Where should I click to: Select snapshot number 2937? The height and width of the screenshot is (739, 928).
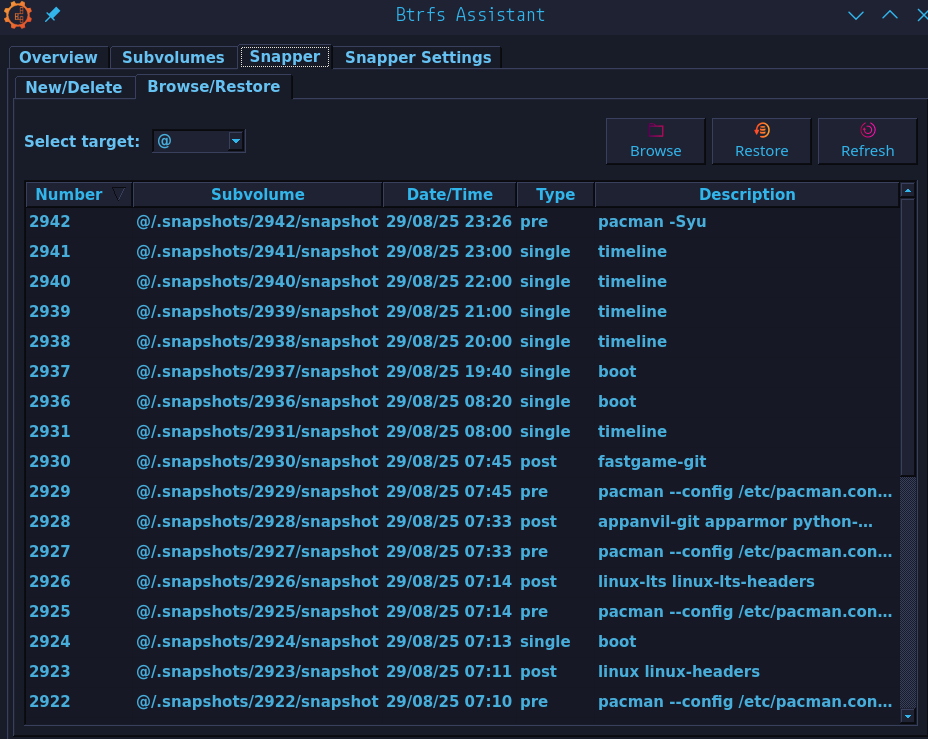50,372
